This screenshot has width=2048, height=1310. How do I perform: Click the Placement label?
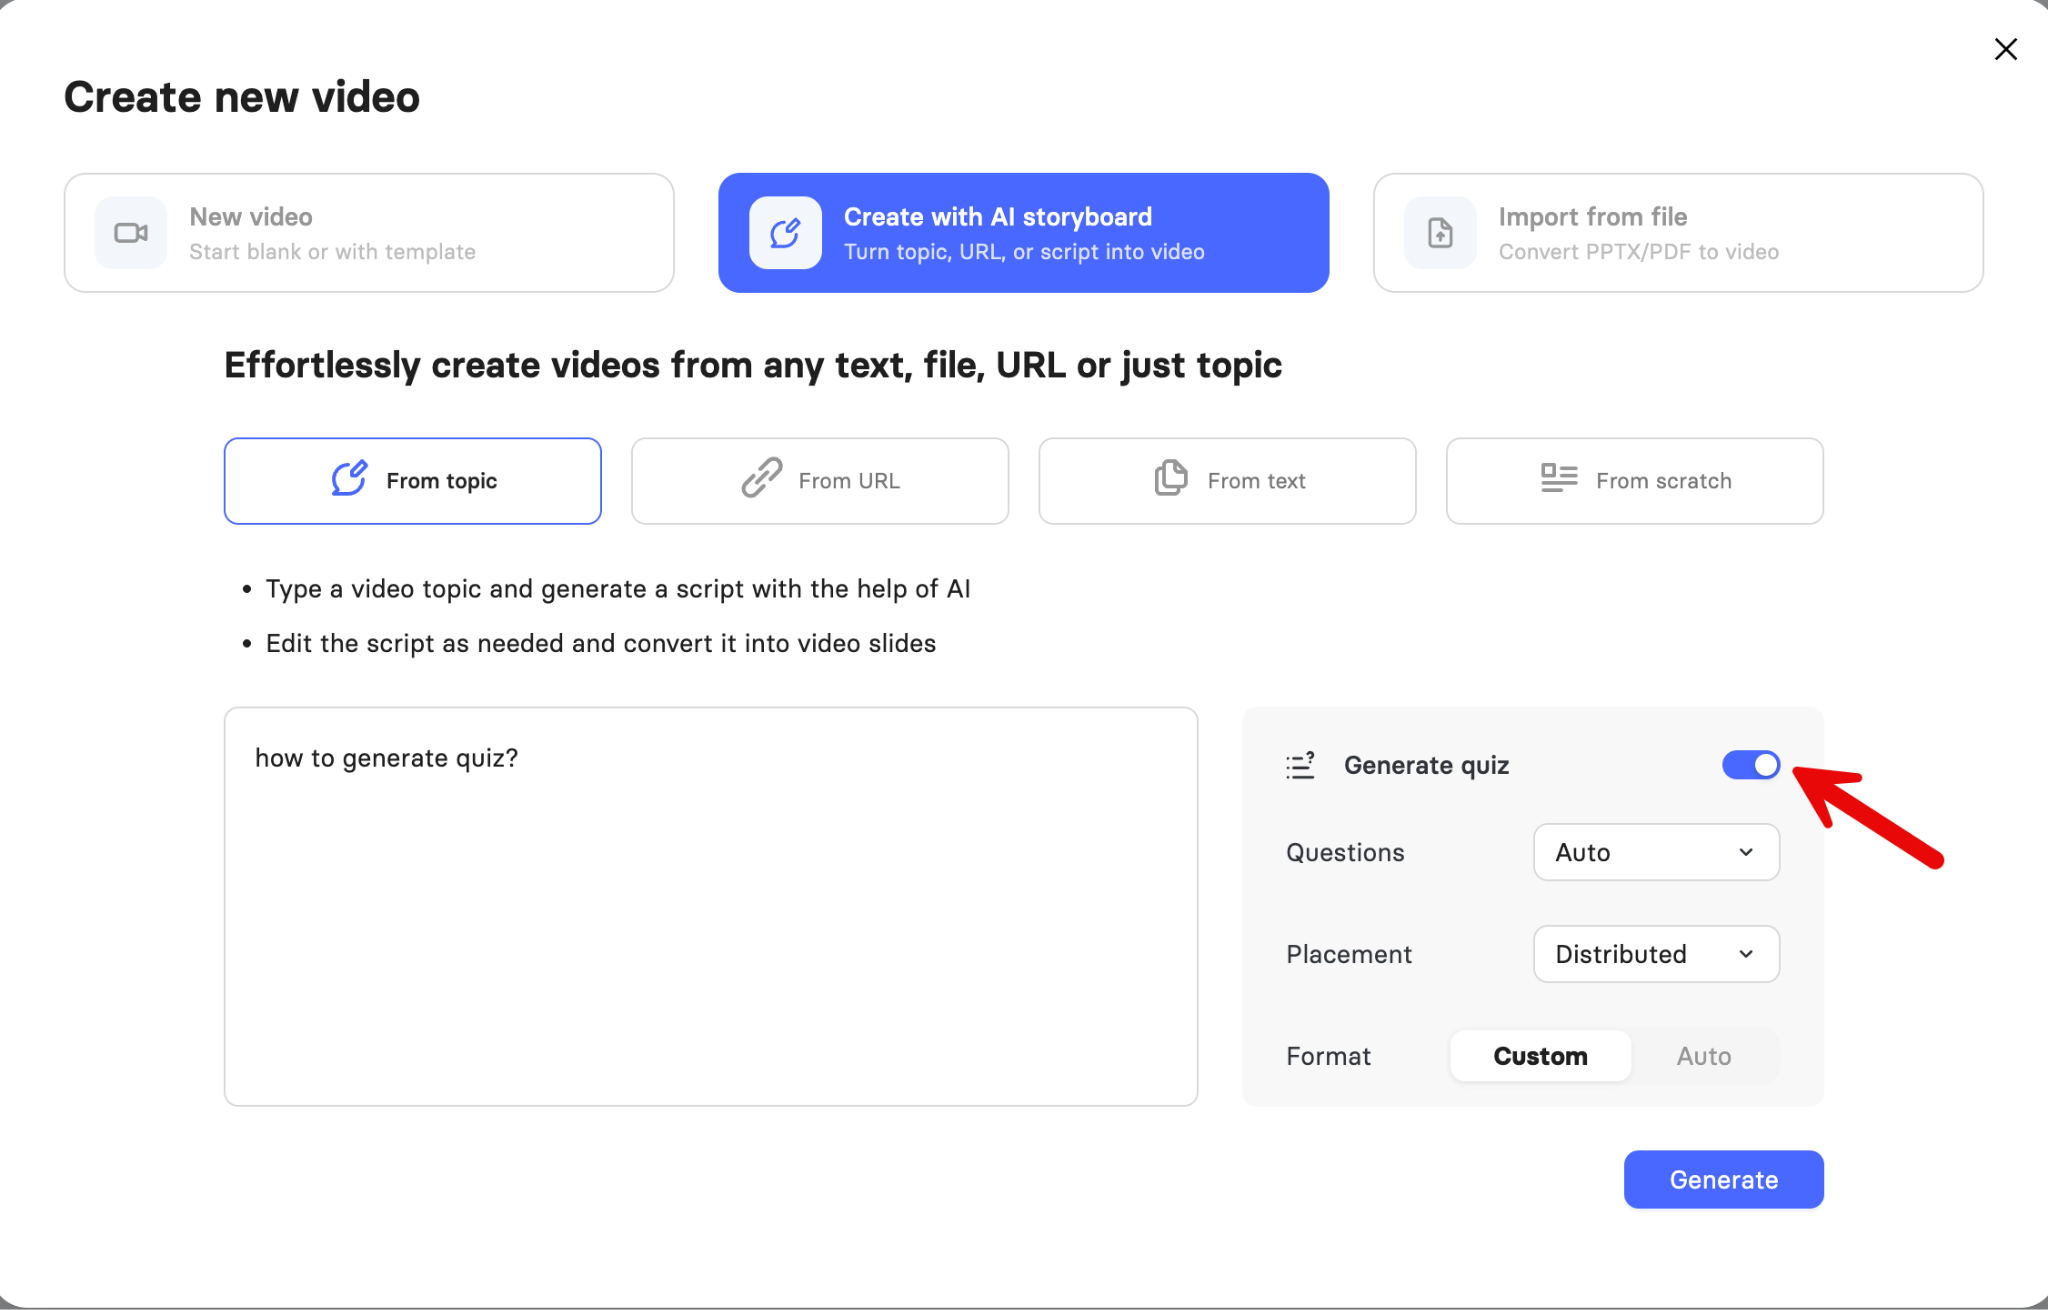click(1349, 954)
